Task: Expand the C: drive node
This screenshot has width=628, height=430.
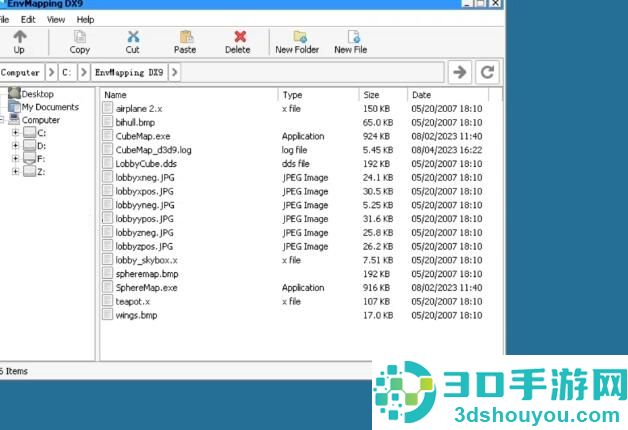Action: point(15,133)
